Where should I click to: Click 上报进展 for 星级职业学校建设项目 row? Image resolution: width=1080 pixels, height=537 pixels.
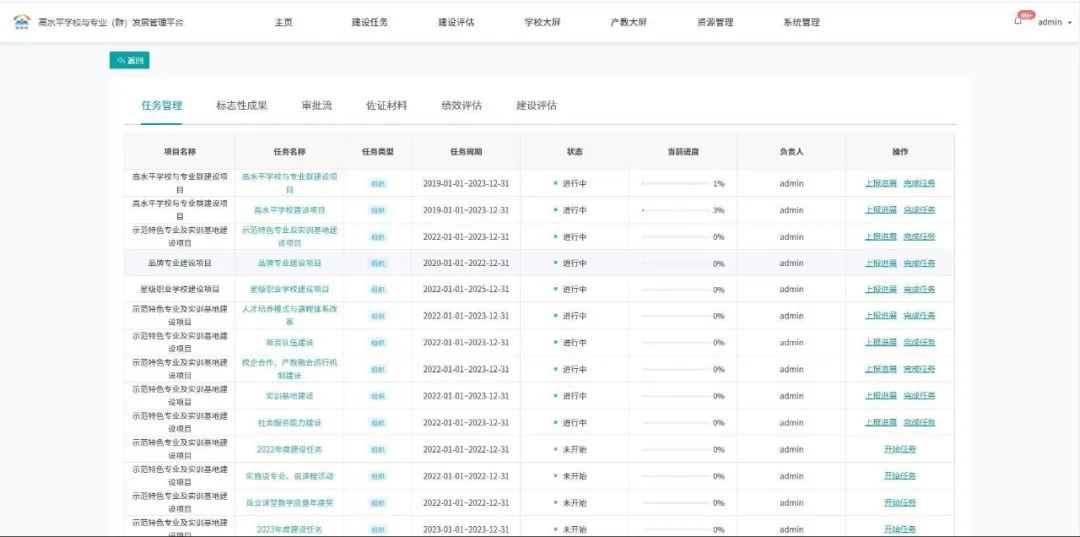(881, 289)
